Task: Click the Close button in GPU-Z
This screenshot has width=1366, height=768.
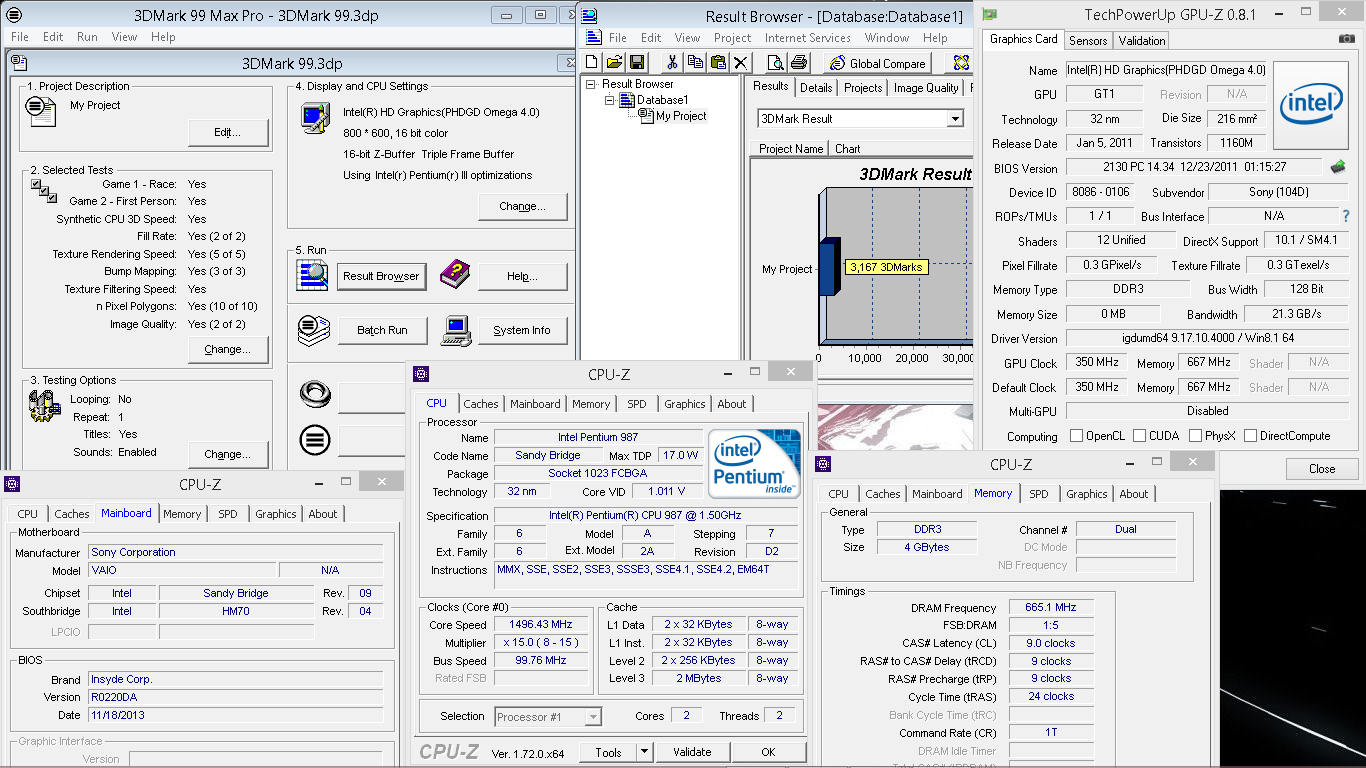Action: (x=1322, y=469)
